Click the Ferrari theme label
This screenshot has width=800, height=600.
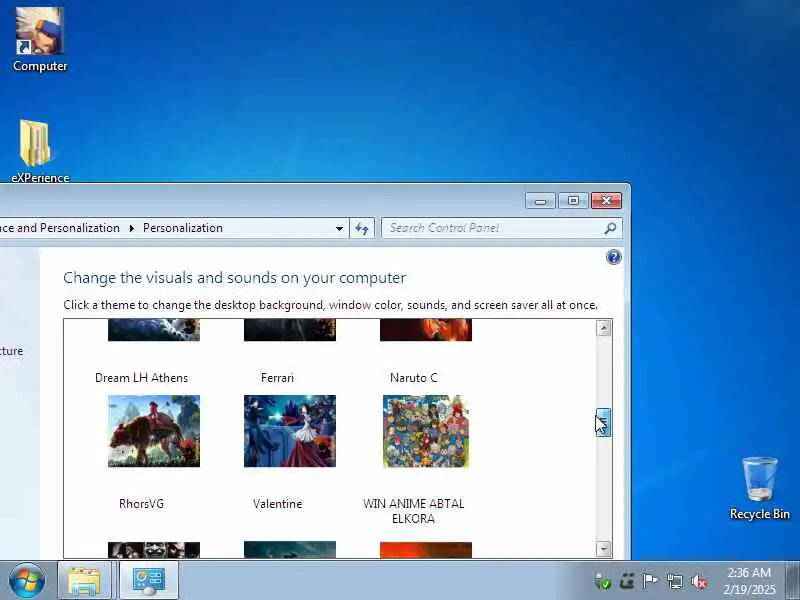click(x=278, y=378)
